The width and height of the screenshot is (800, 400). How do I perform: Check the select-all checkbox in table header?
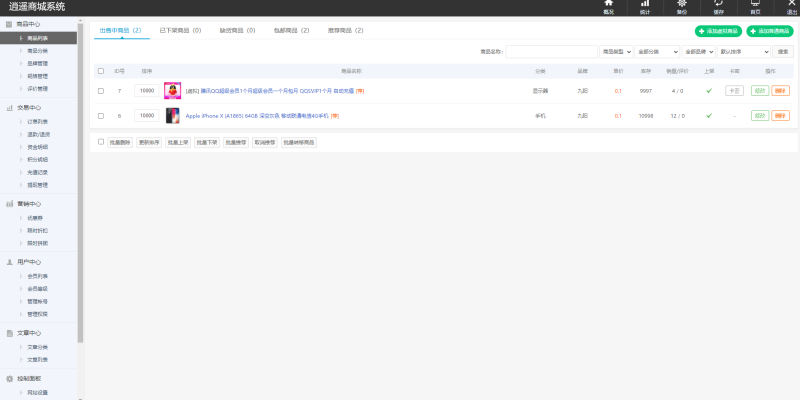pos(101,71)
